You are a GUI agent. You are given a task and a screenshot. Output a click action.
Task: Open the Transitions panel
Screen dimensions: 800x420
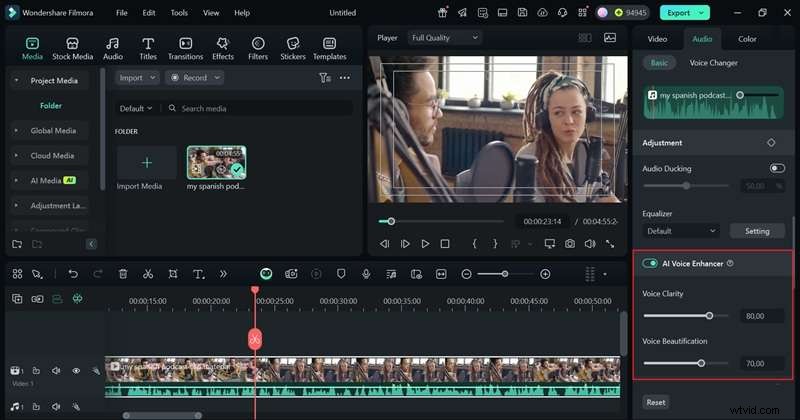(x=185, y=48)
